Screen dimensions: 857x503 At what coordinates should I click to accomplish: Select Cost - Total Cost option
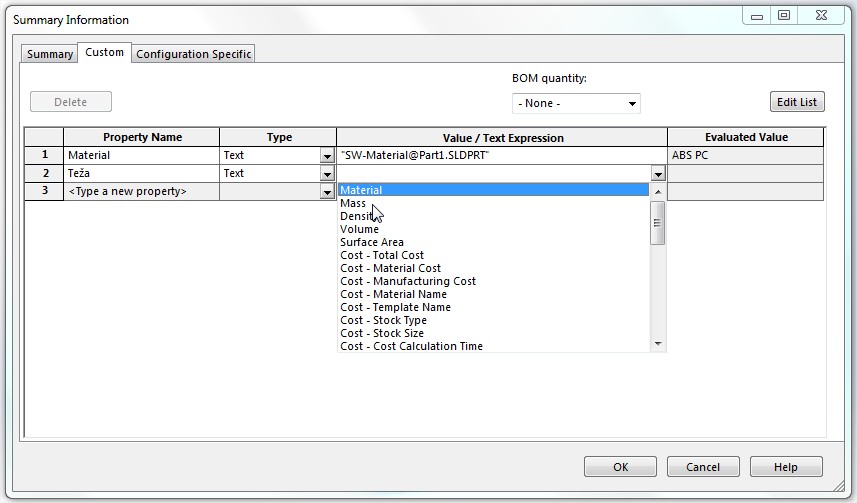[x=382, y=255]
